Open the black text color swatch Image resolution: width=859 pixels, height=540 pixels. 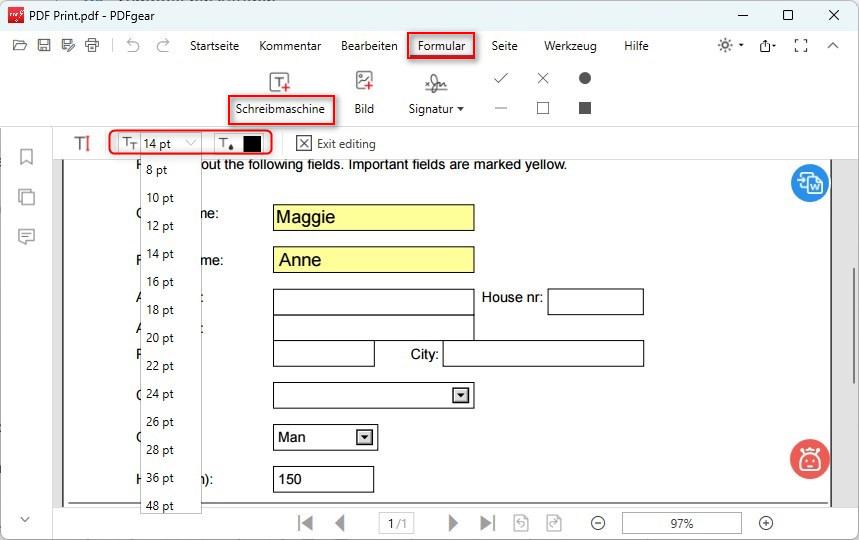pyautogui.click(x=252, y=144)
